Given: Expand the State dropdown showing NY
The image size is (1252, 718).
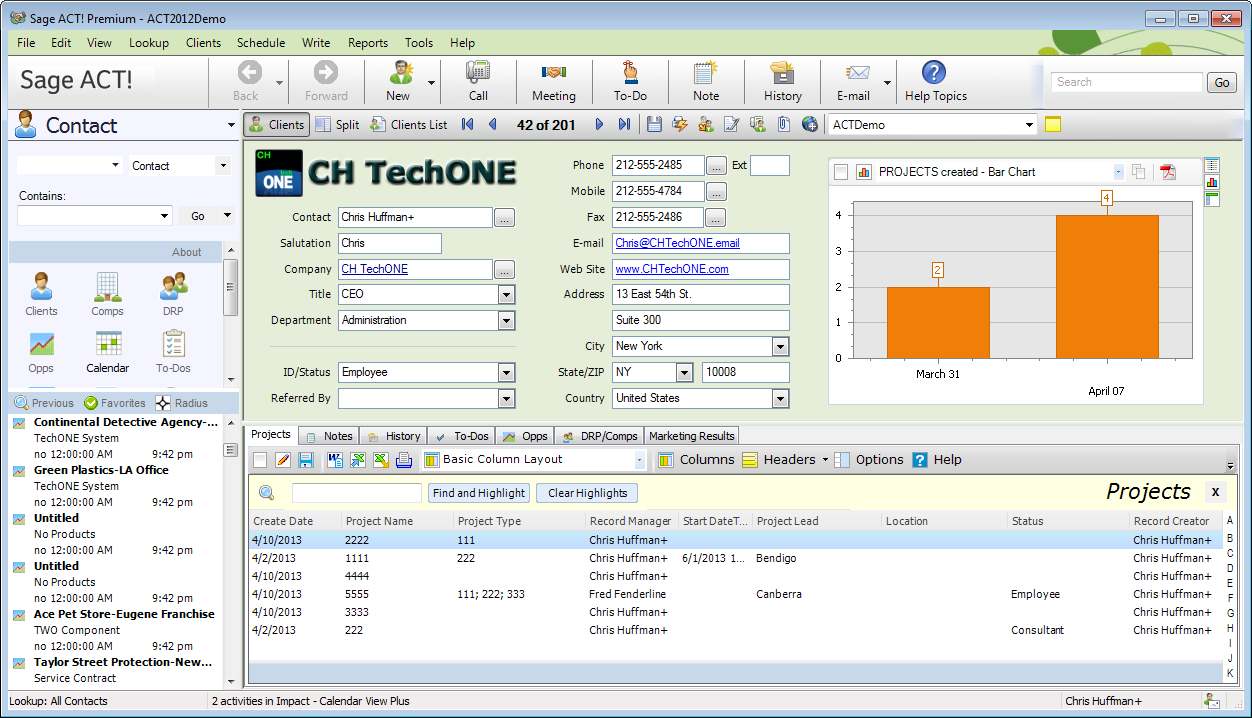Looking at the screenshot, I should pos(685,373).
